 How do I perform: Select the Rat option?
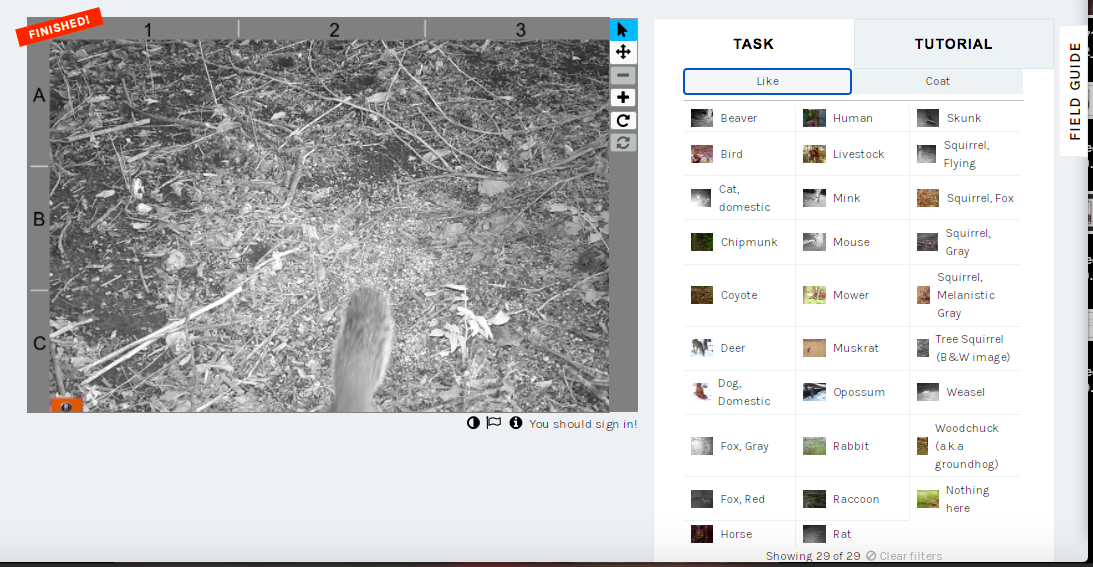(x=852, y=534)
